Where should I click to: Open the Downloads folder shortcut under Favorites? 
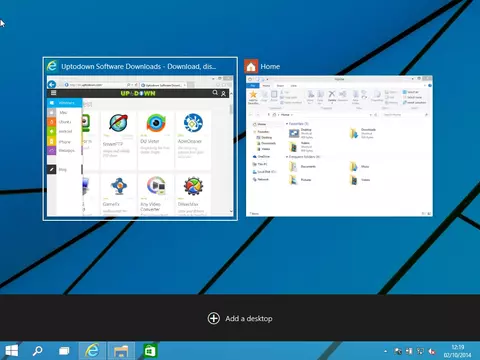pos(363,133)
